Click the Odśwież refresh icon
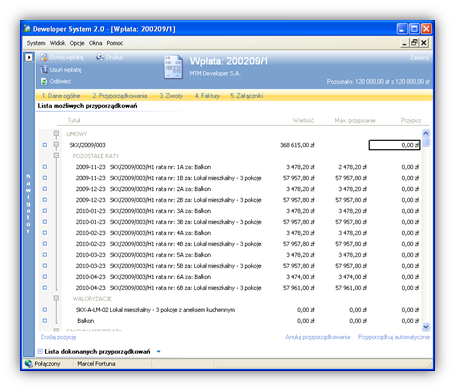The height and width of the screenshot is (391, 455). tap(44, 81)
